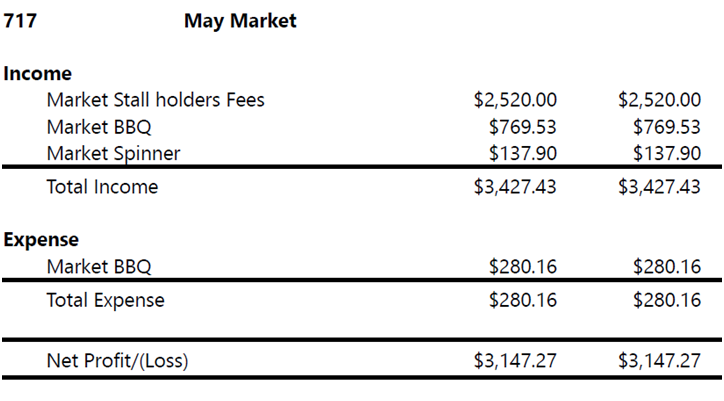Click the Total Expense label

tap(105, 300)
